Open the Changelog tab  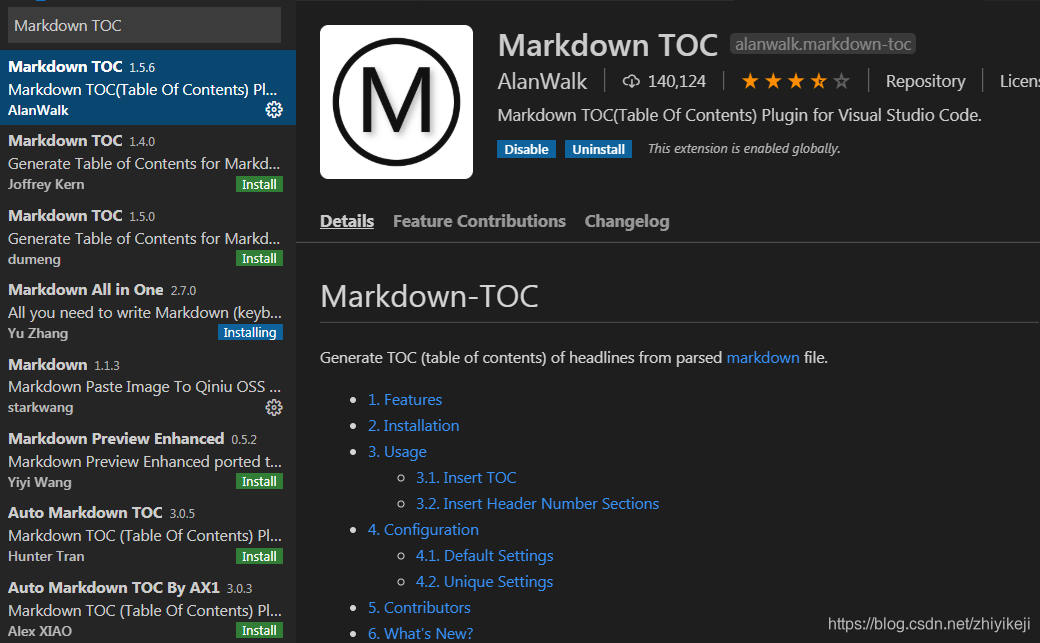(x=627, y=221)
